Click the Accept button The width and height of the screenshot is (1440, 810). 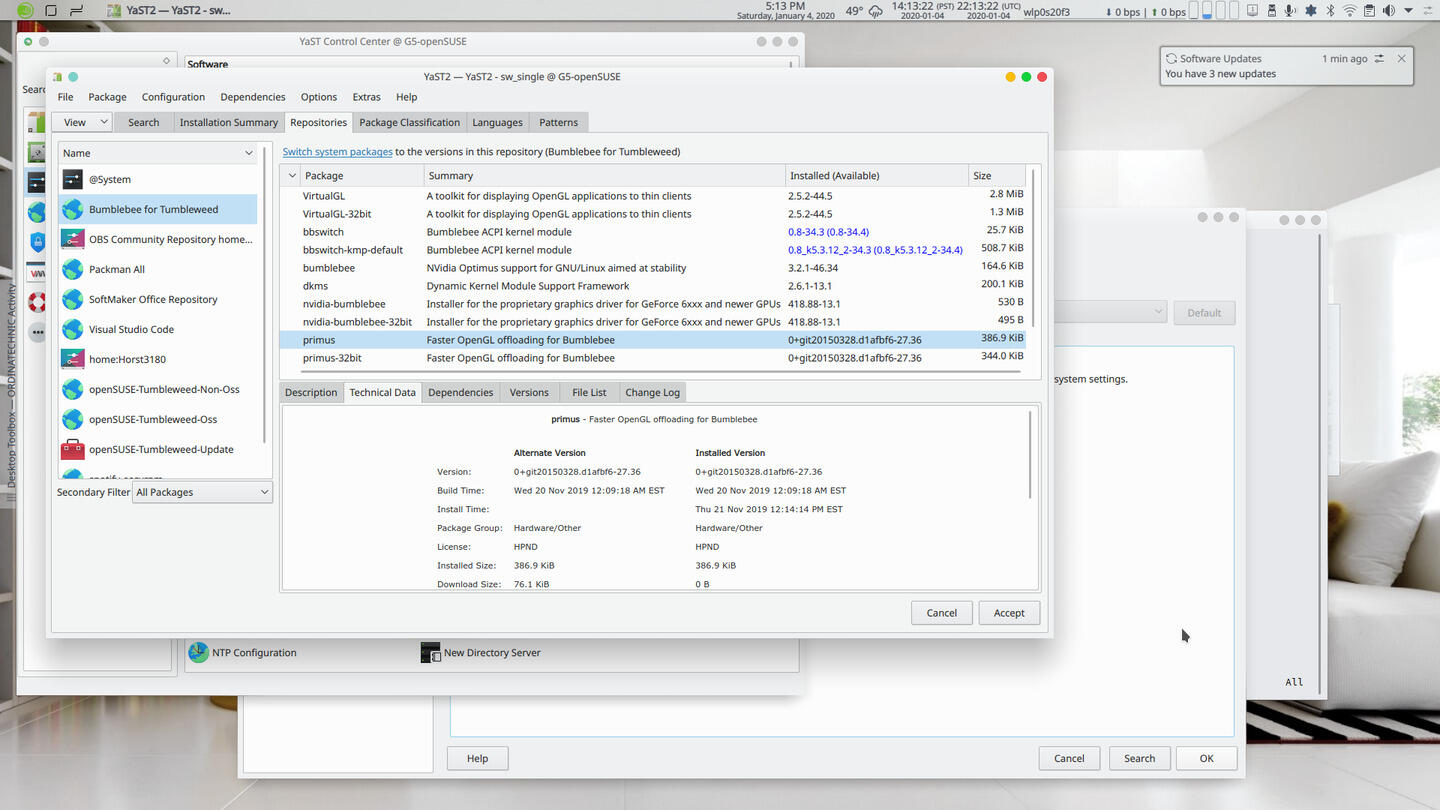[1009, 613]
